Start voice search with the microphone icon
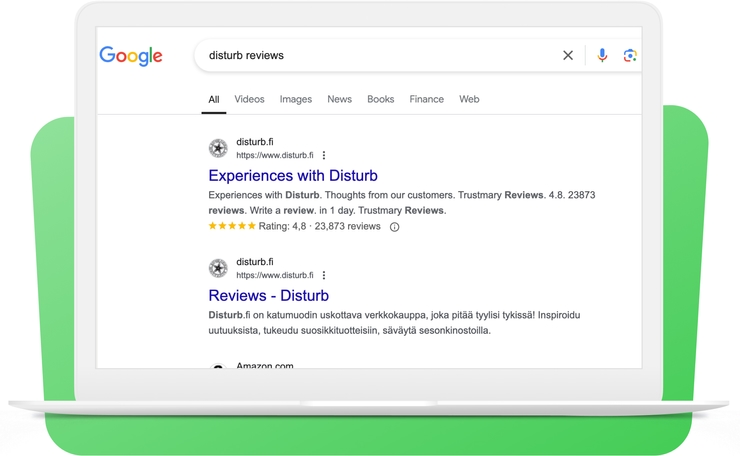 click(602, 56)
